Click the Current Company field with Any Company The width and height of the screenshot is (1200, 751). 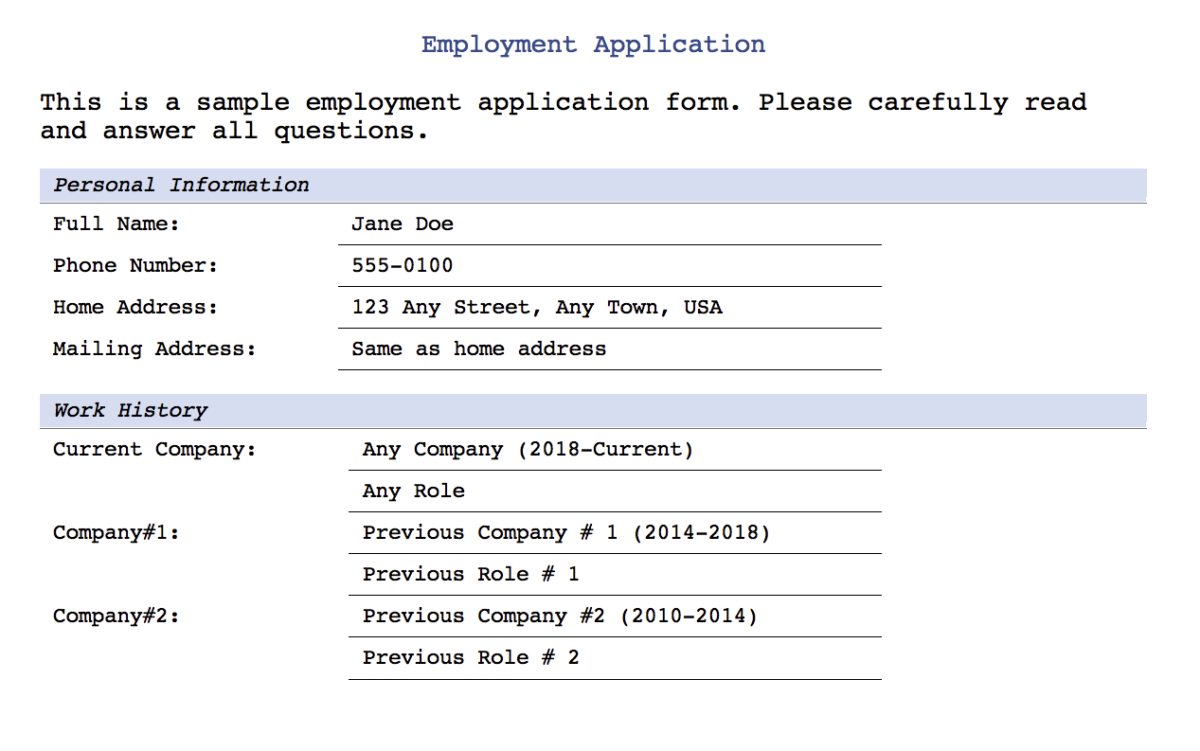(615, 450)
